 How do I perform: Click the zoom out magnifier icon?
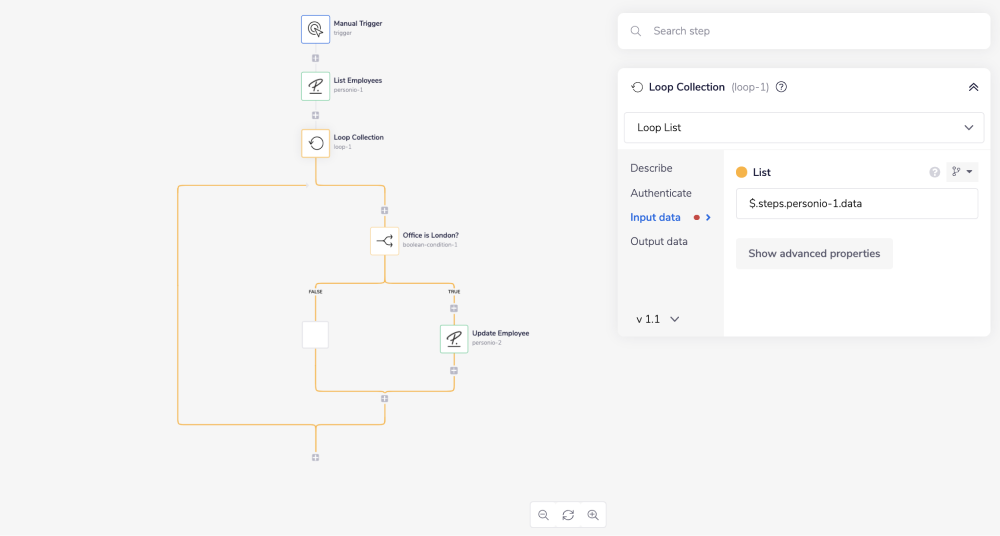point(543,515)
